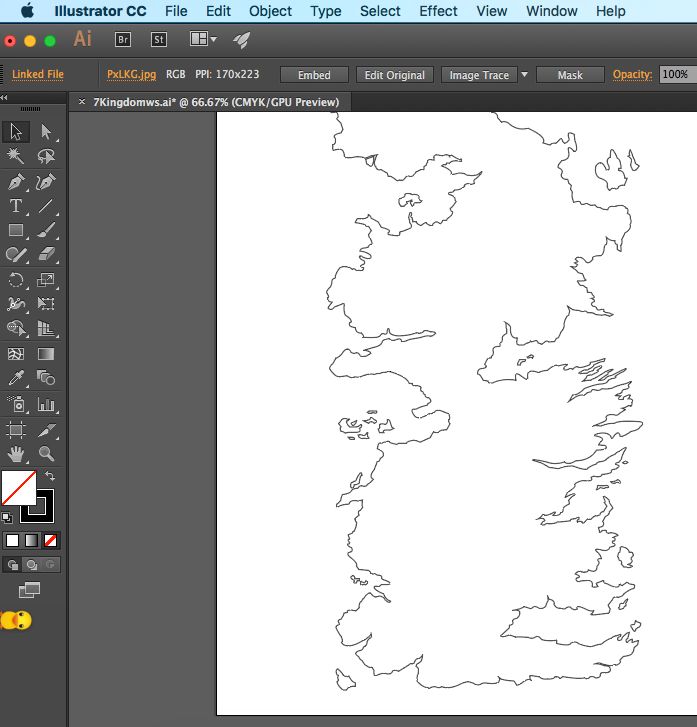This screenshot has width=697, height=727.
Task: Select the Pen tool
Action: 16,181
